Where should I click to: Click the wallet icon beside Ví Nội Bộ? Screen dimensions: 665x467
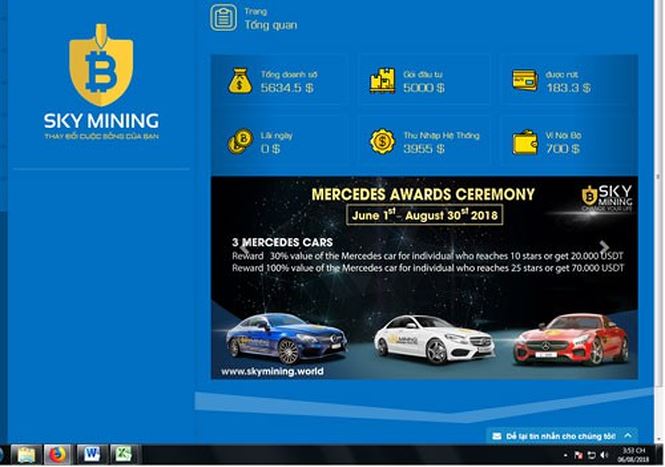(525, 142)
